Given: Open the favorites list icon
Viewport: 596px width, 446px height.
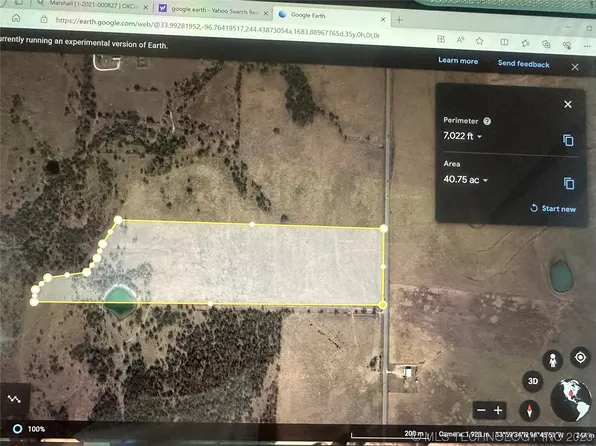Looking at the screenshot, I should tap(526, 43).
